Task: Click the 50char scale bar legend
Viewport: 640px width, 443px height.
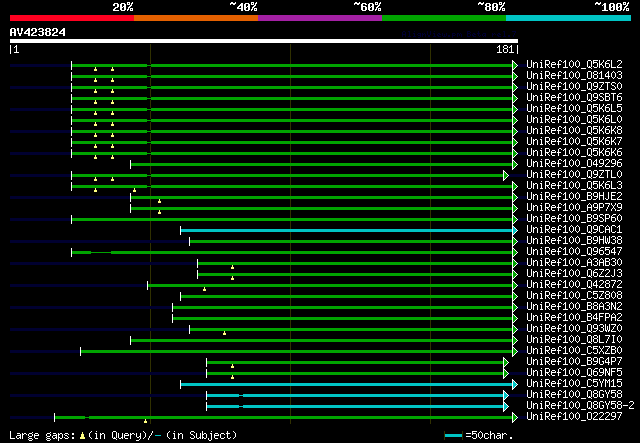Action: click(x=453, y=436)
